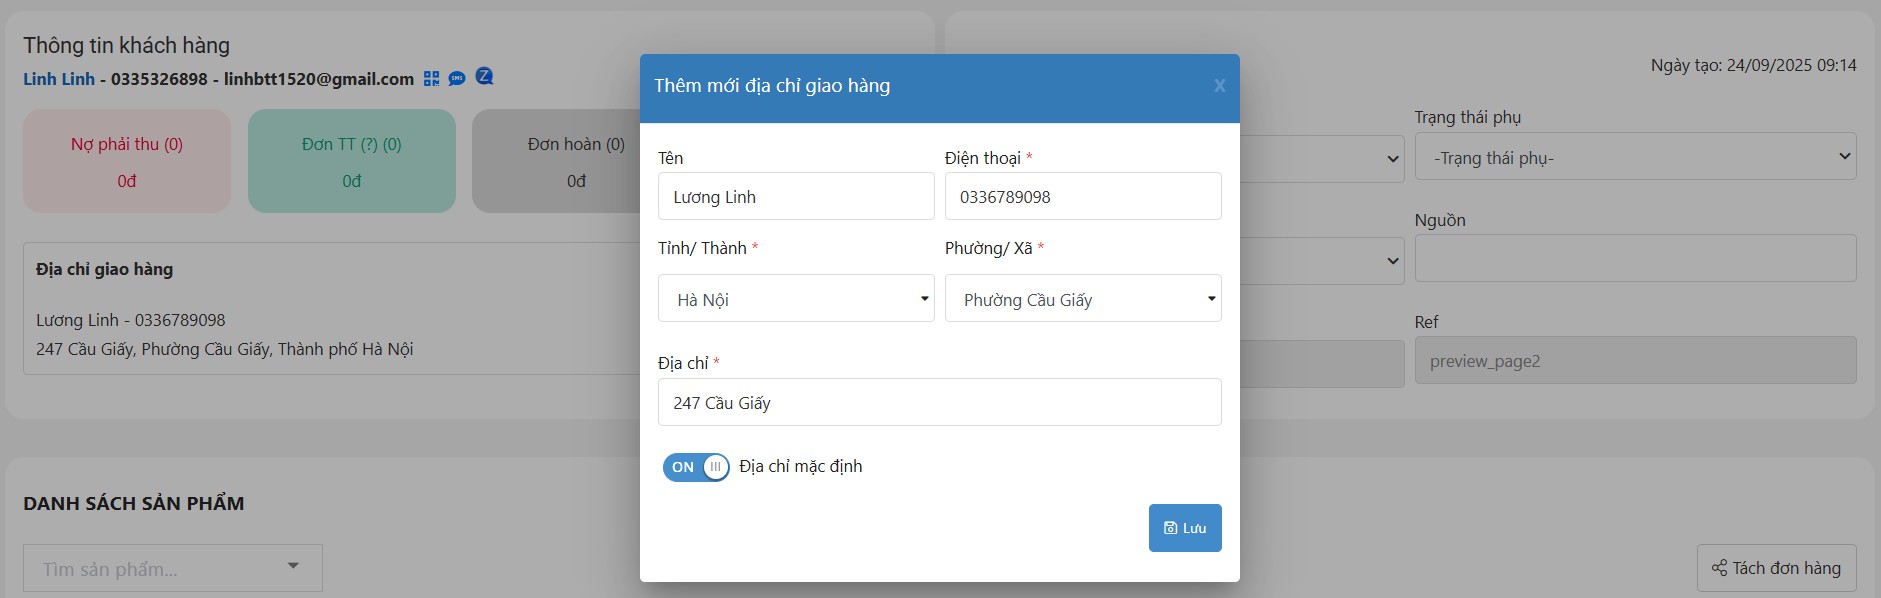Click the Địa chỉ address field
Image resolution: width=1881 pixels, height=598 pixels.
click(x=939, y=403)
